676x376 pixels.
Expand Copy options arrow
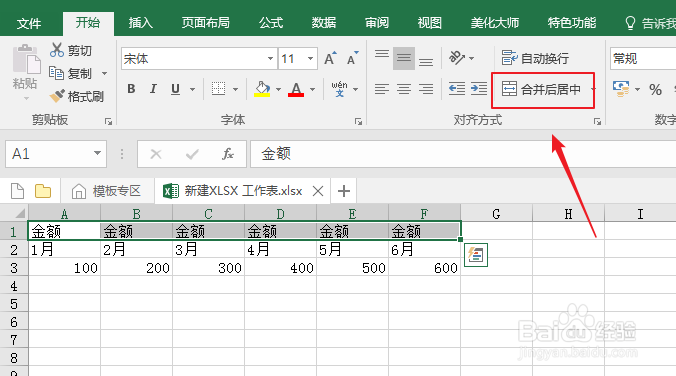(104, 73)
